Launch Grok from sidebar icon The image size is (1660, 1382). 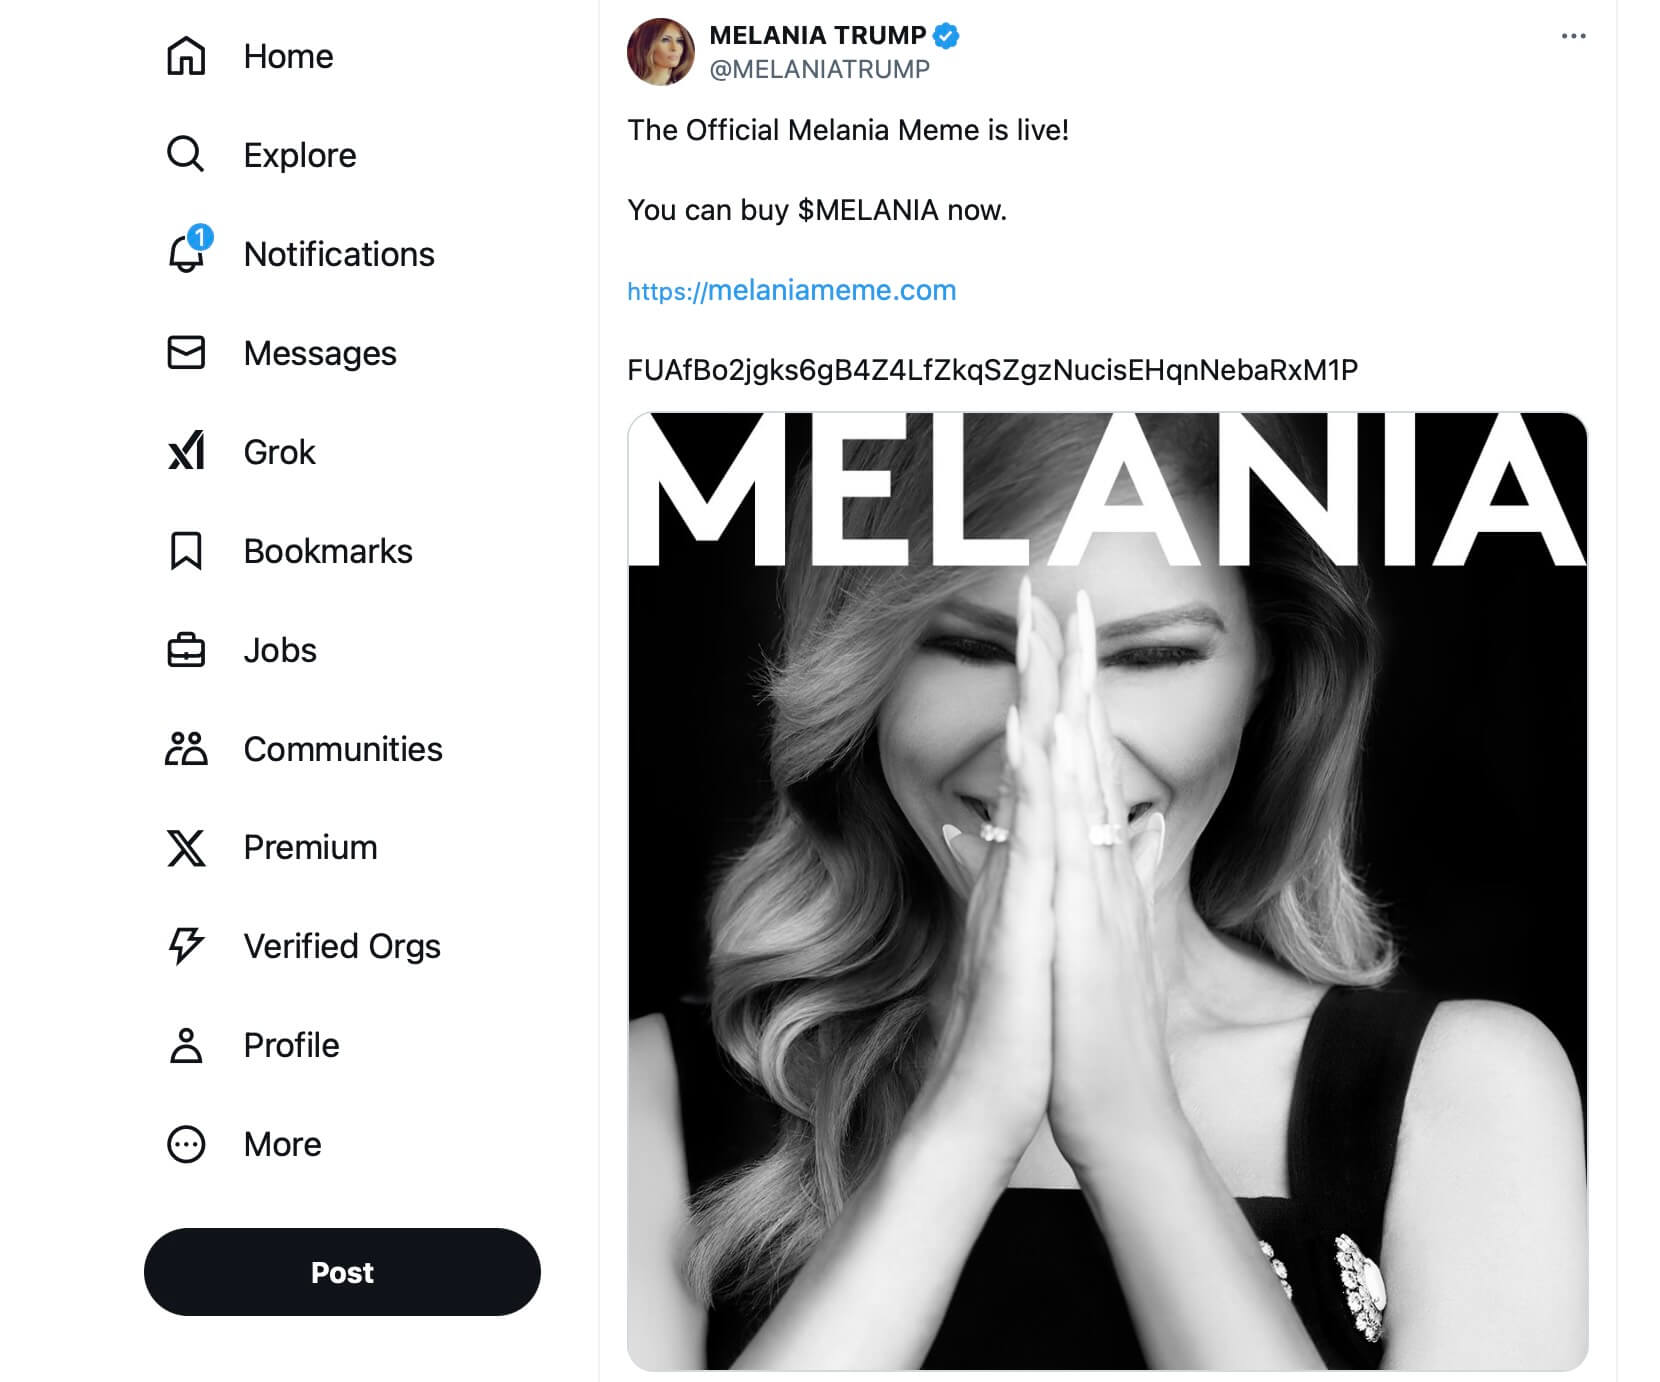[x=186, y=452]
